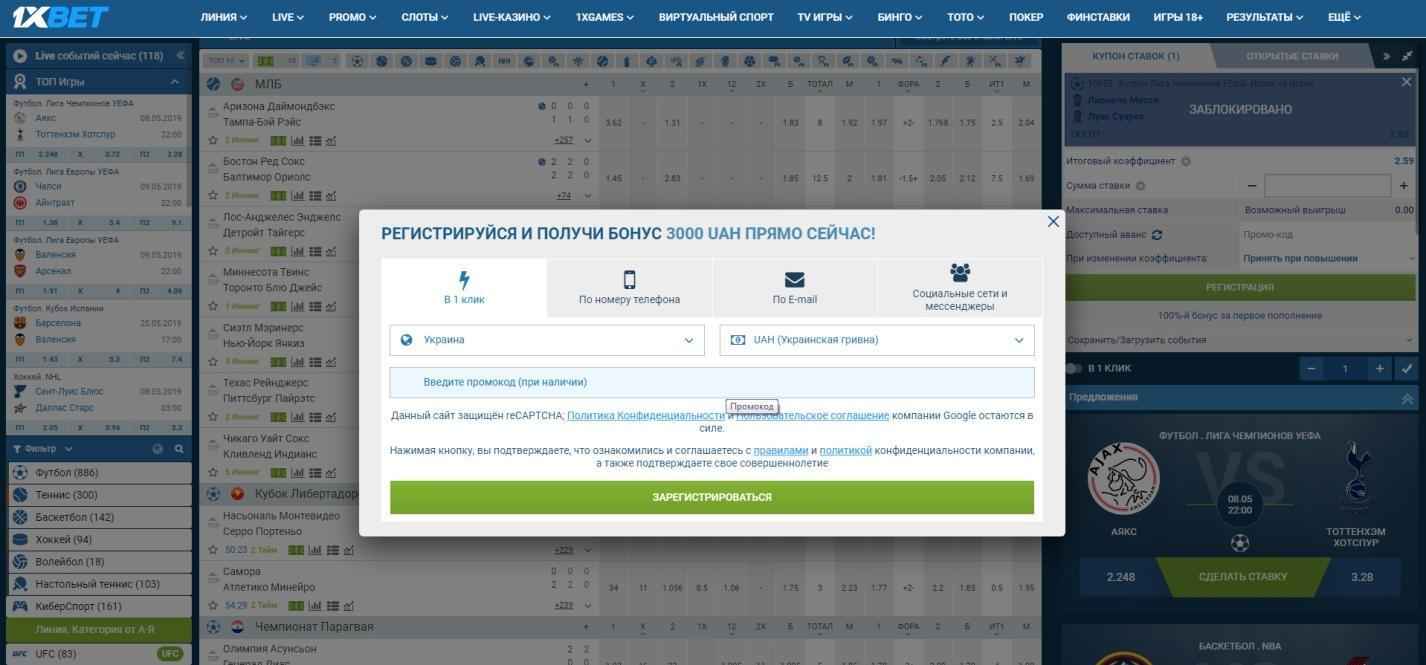The height and width of the screenshot is (665, 1426).
Task: Collapse the ТОП Игры section
Action: pos(175,81)
